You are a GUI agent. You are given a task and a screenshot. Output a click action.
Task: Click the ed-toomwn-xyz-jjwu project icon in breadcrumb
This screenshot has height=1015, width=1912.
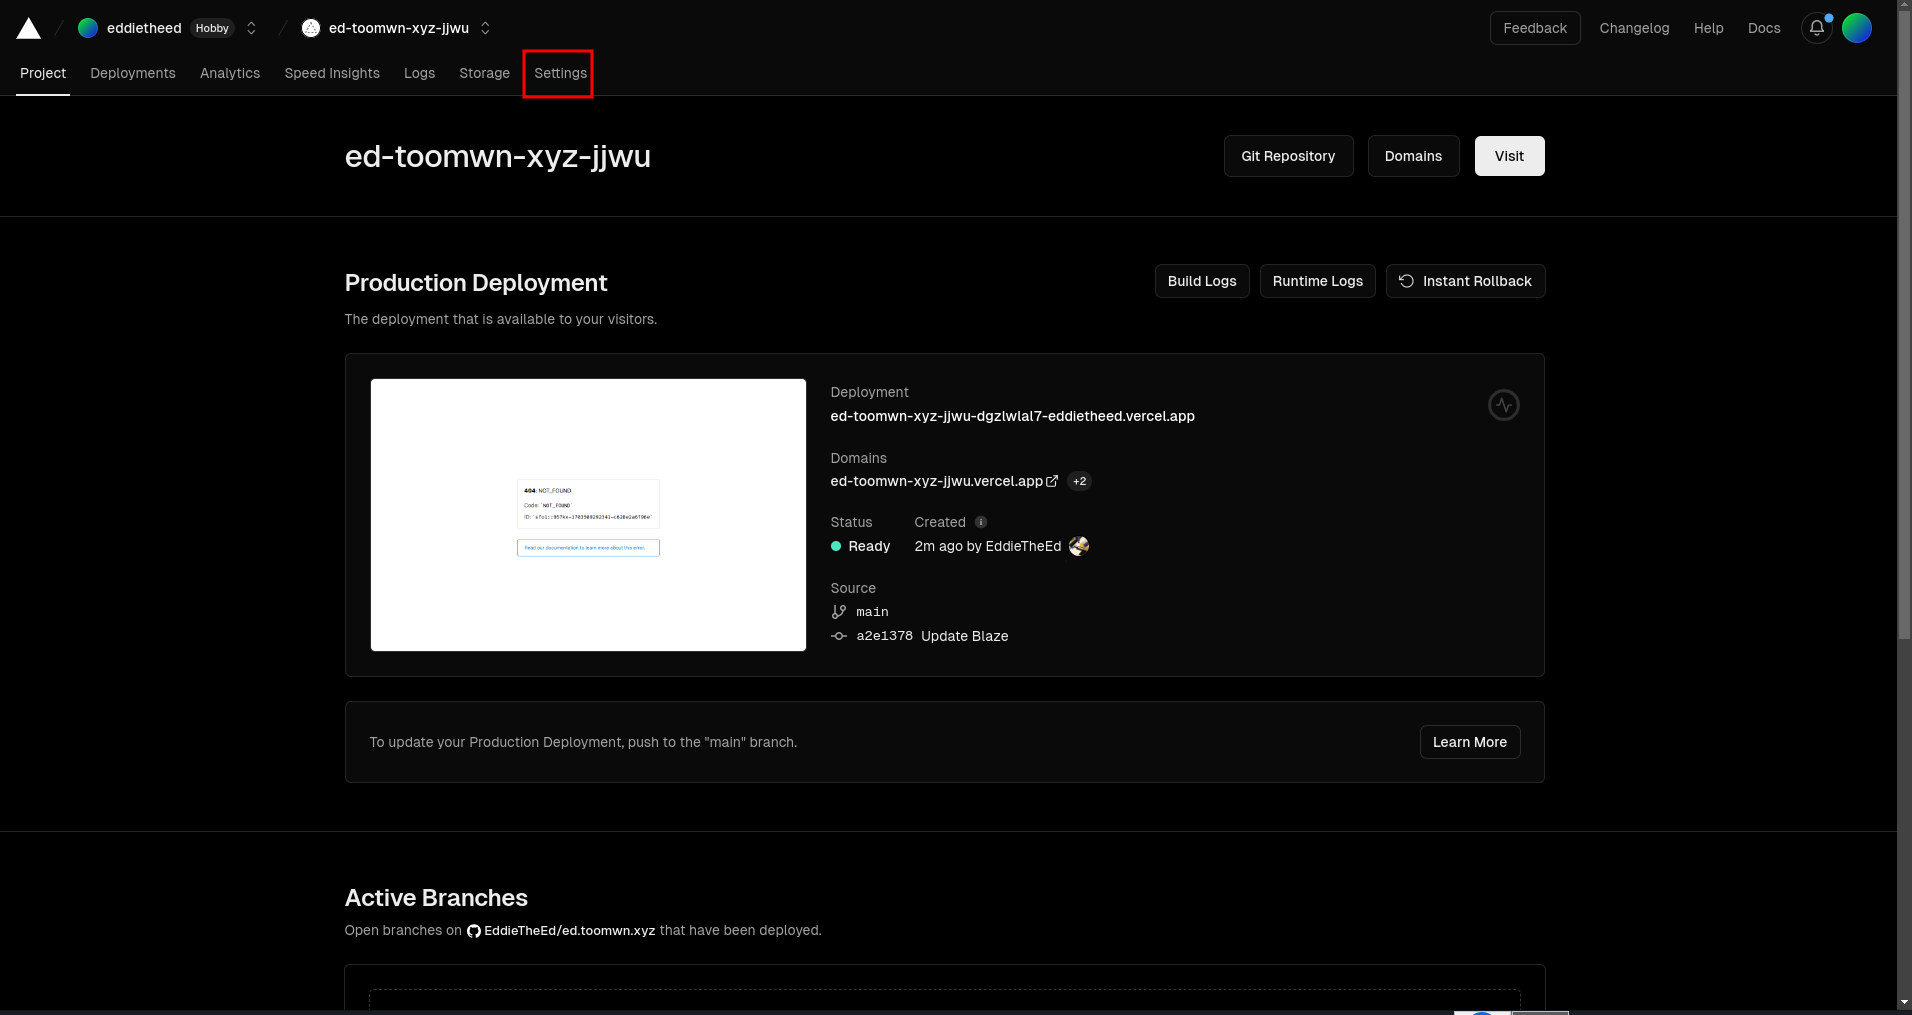point(311,28)
